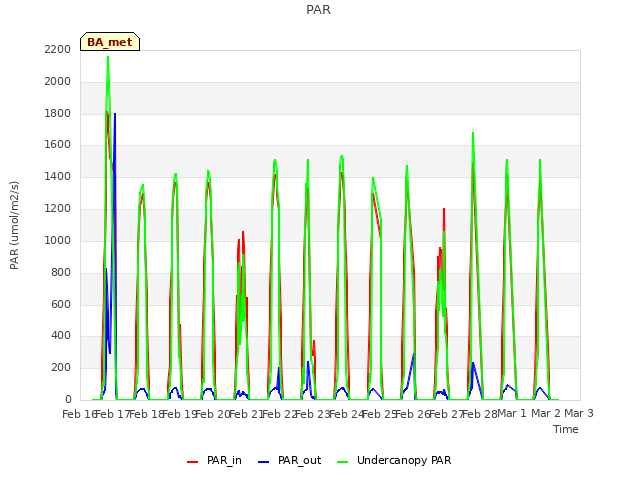Screen dimensions: 640x480
Task: Click the tallest green peak above 2000
Action: pyautogui.click(x=108, y=58)
